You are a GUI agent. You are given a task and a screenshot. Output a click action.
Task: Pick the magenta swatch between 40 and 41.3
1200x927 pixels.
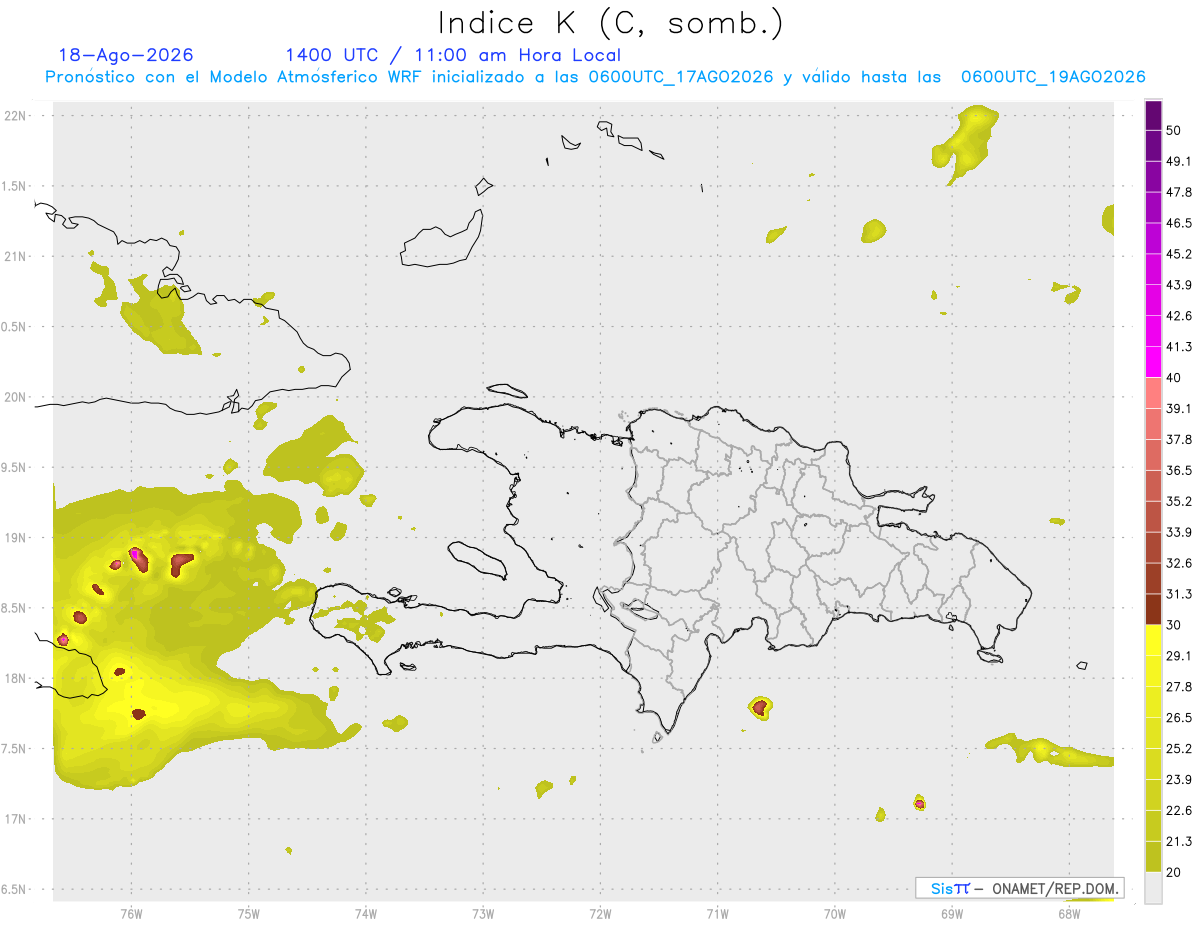pos(1153,362)
